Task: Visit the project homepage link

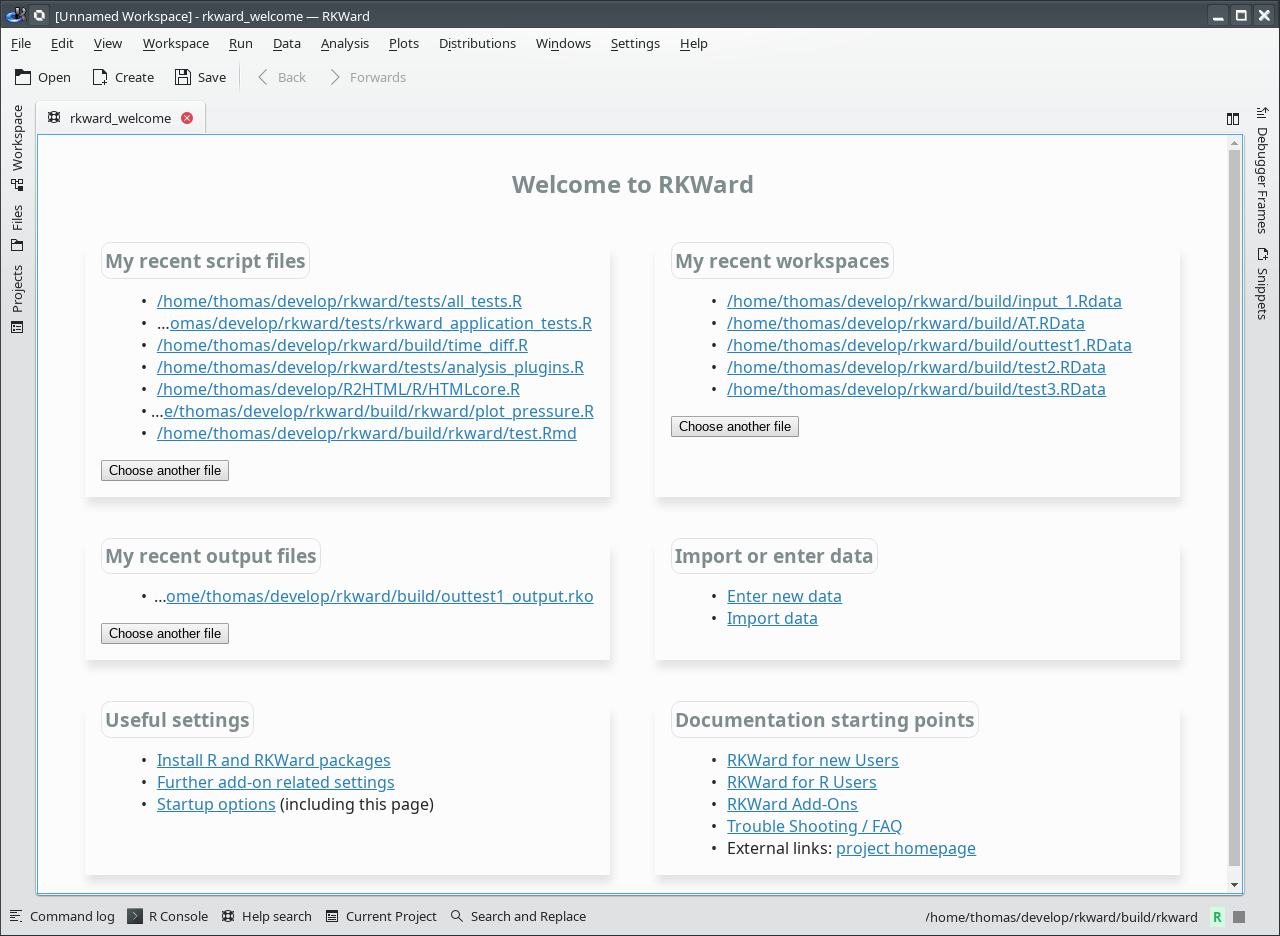Action: click(906, 848)
